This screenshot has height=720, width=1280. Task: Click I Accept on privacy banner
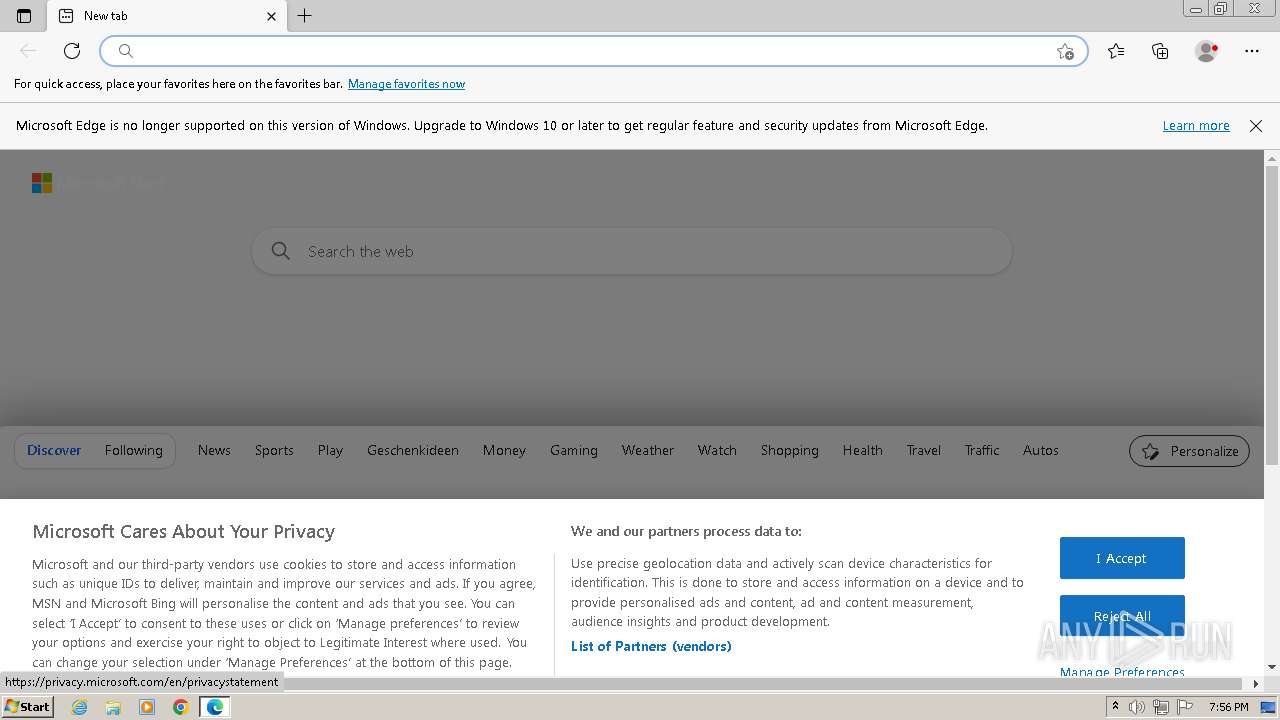point(1122,558)
